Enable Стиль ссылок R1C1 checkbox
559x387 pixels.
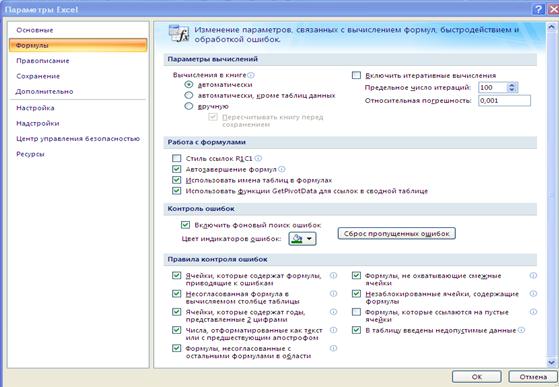point(176,158)
